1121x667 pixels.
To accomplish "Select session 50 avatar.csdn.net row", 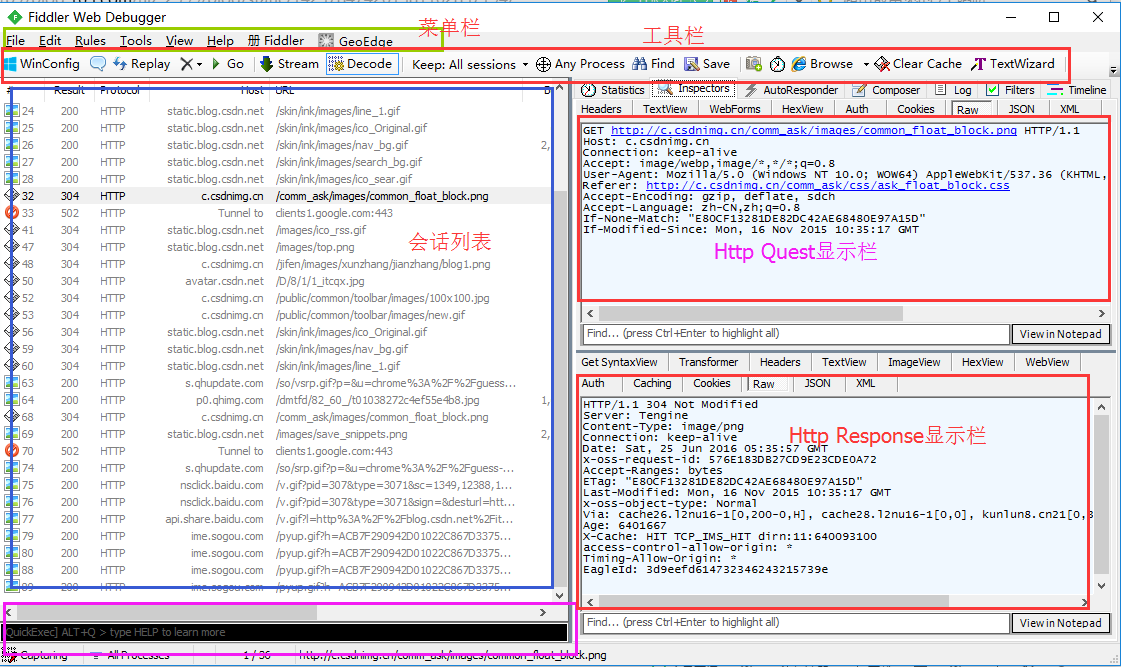I will click(x=277, y=281).
